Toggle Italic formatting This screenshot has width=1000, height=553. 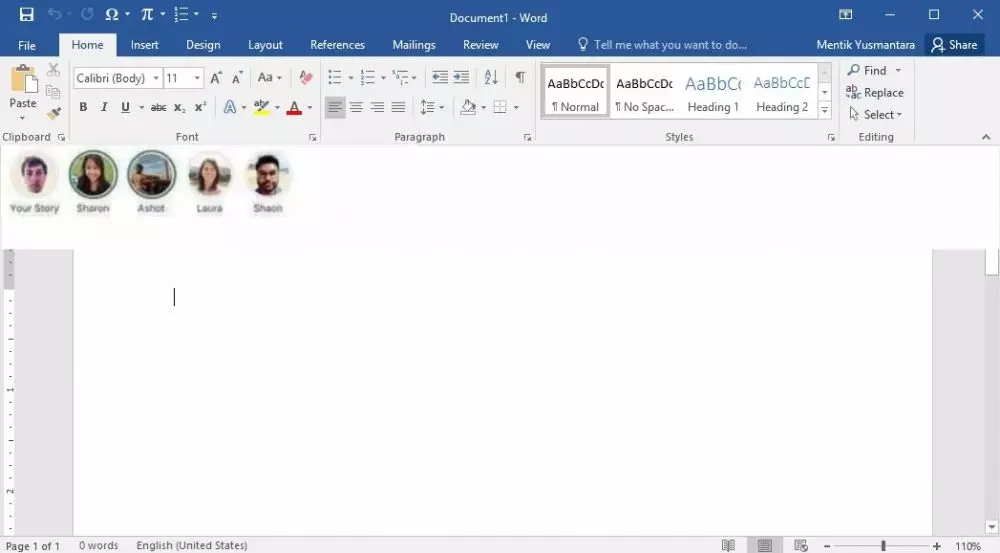click(104, 107)
